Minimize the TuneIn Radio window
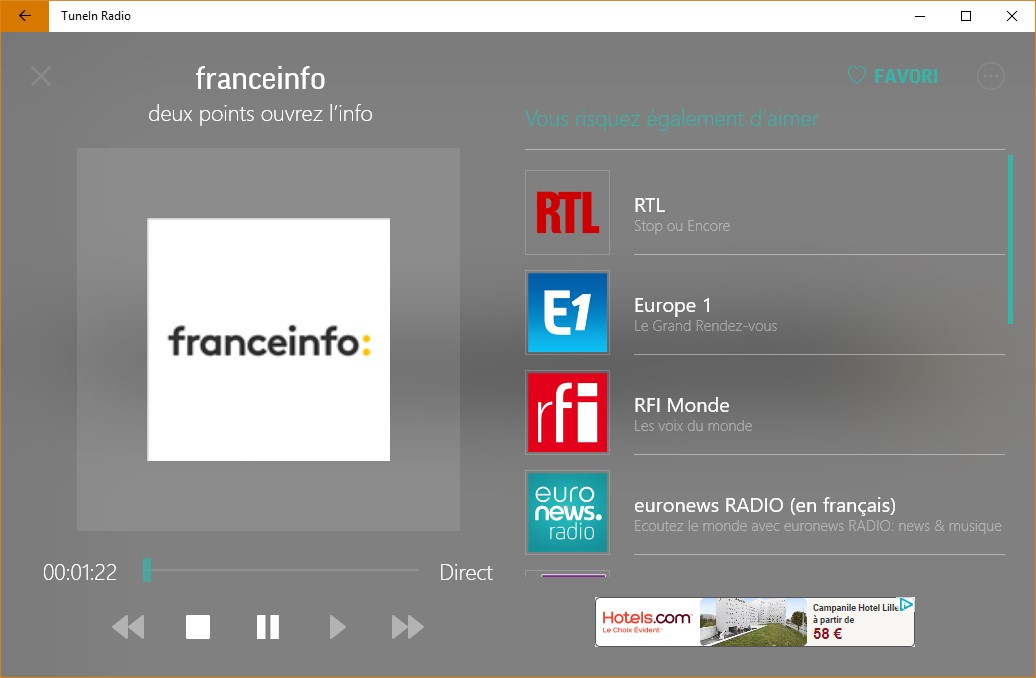Image resolution: width=1036 pixels, height=678 pixels. [920, 16]
